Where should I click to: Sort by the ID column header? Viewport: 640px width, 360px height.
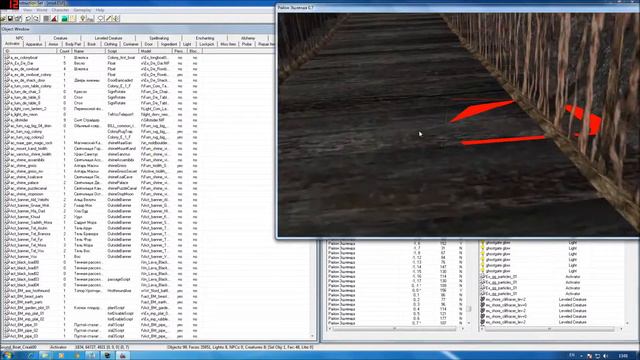(x=30, y=51)
